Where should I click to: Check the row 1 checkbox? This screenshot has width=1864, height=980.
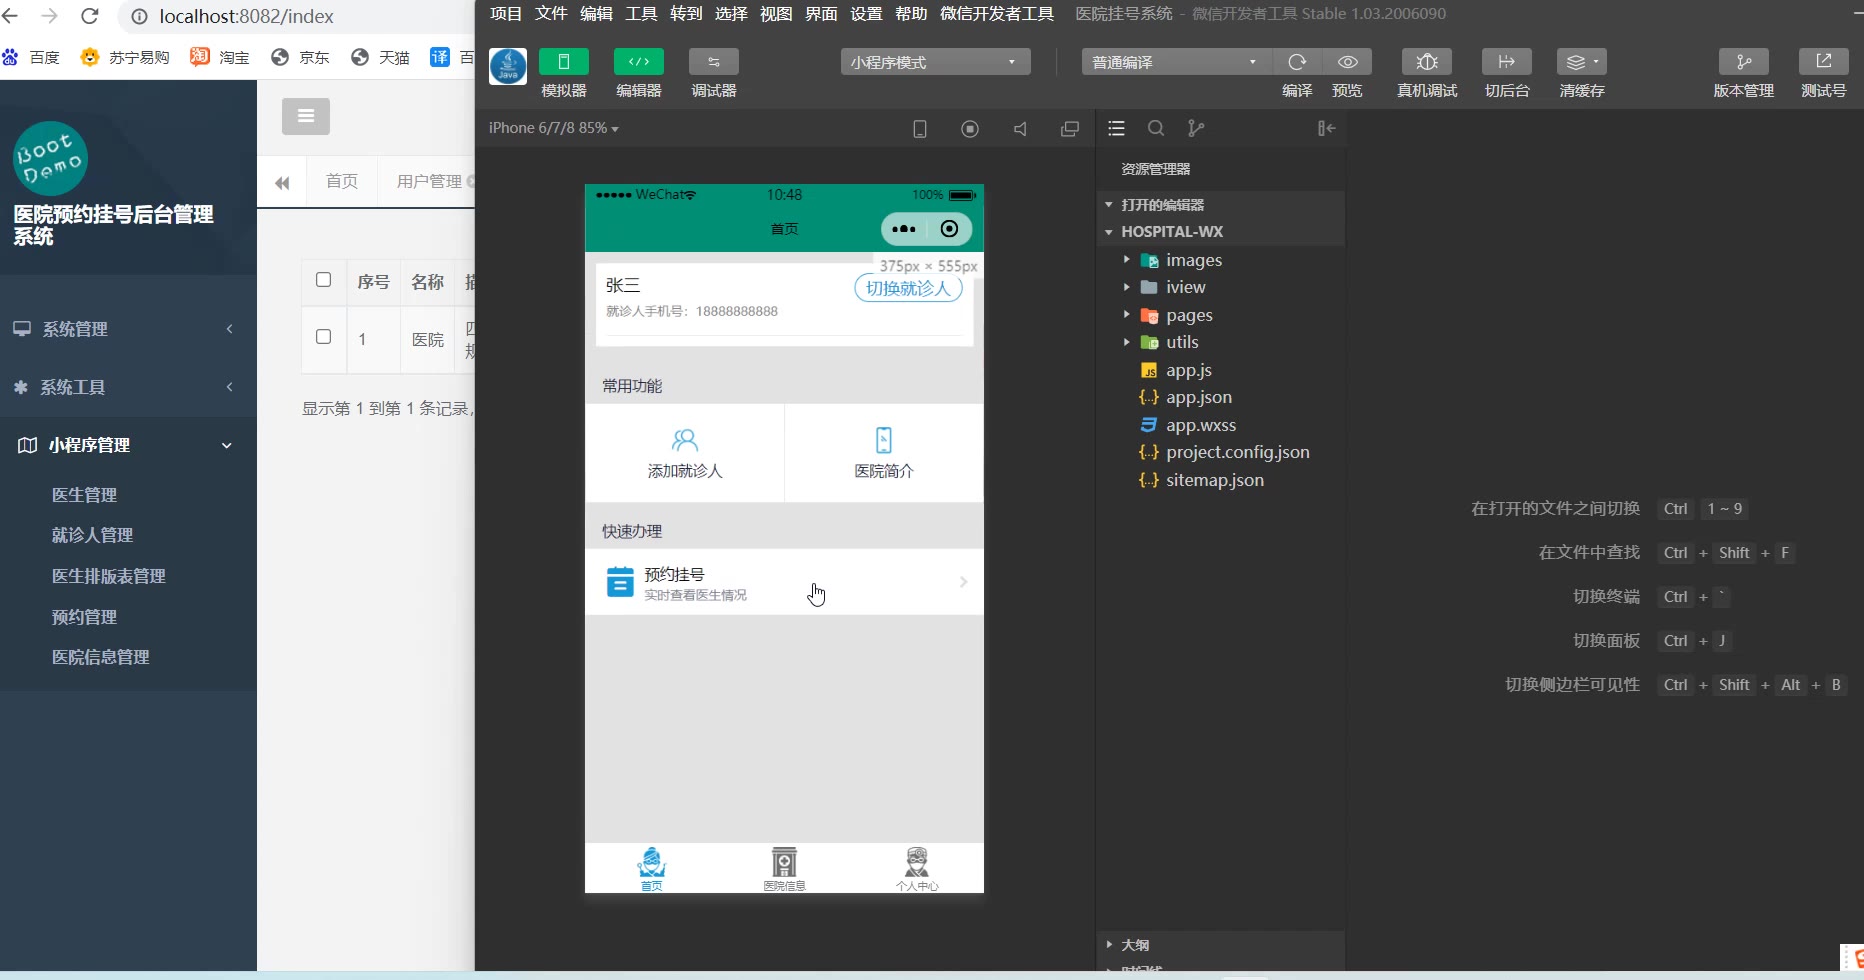coord(323,337)
